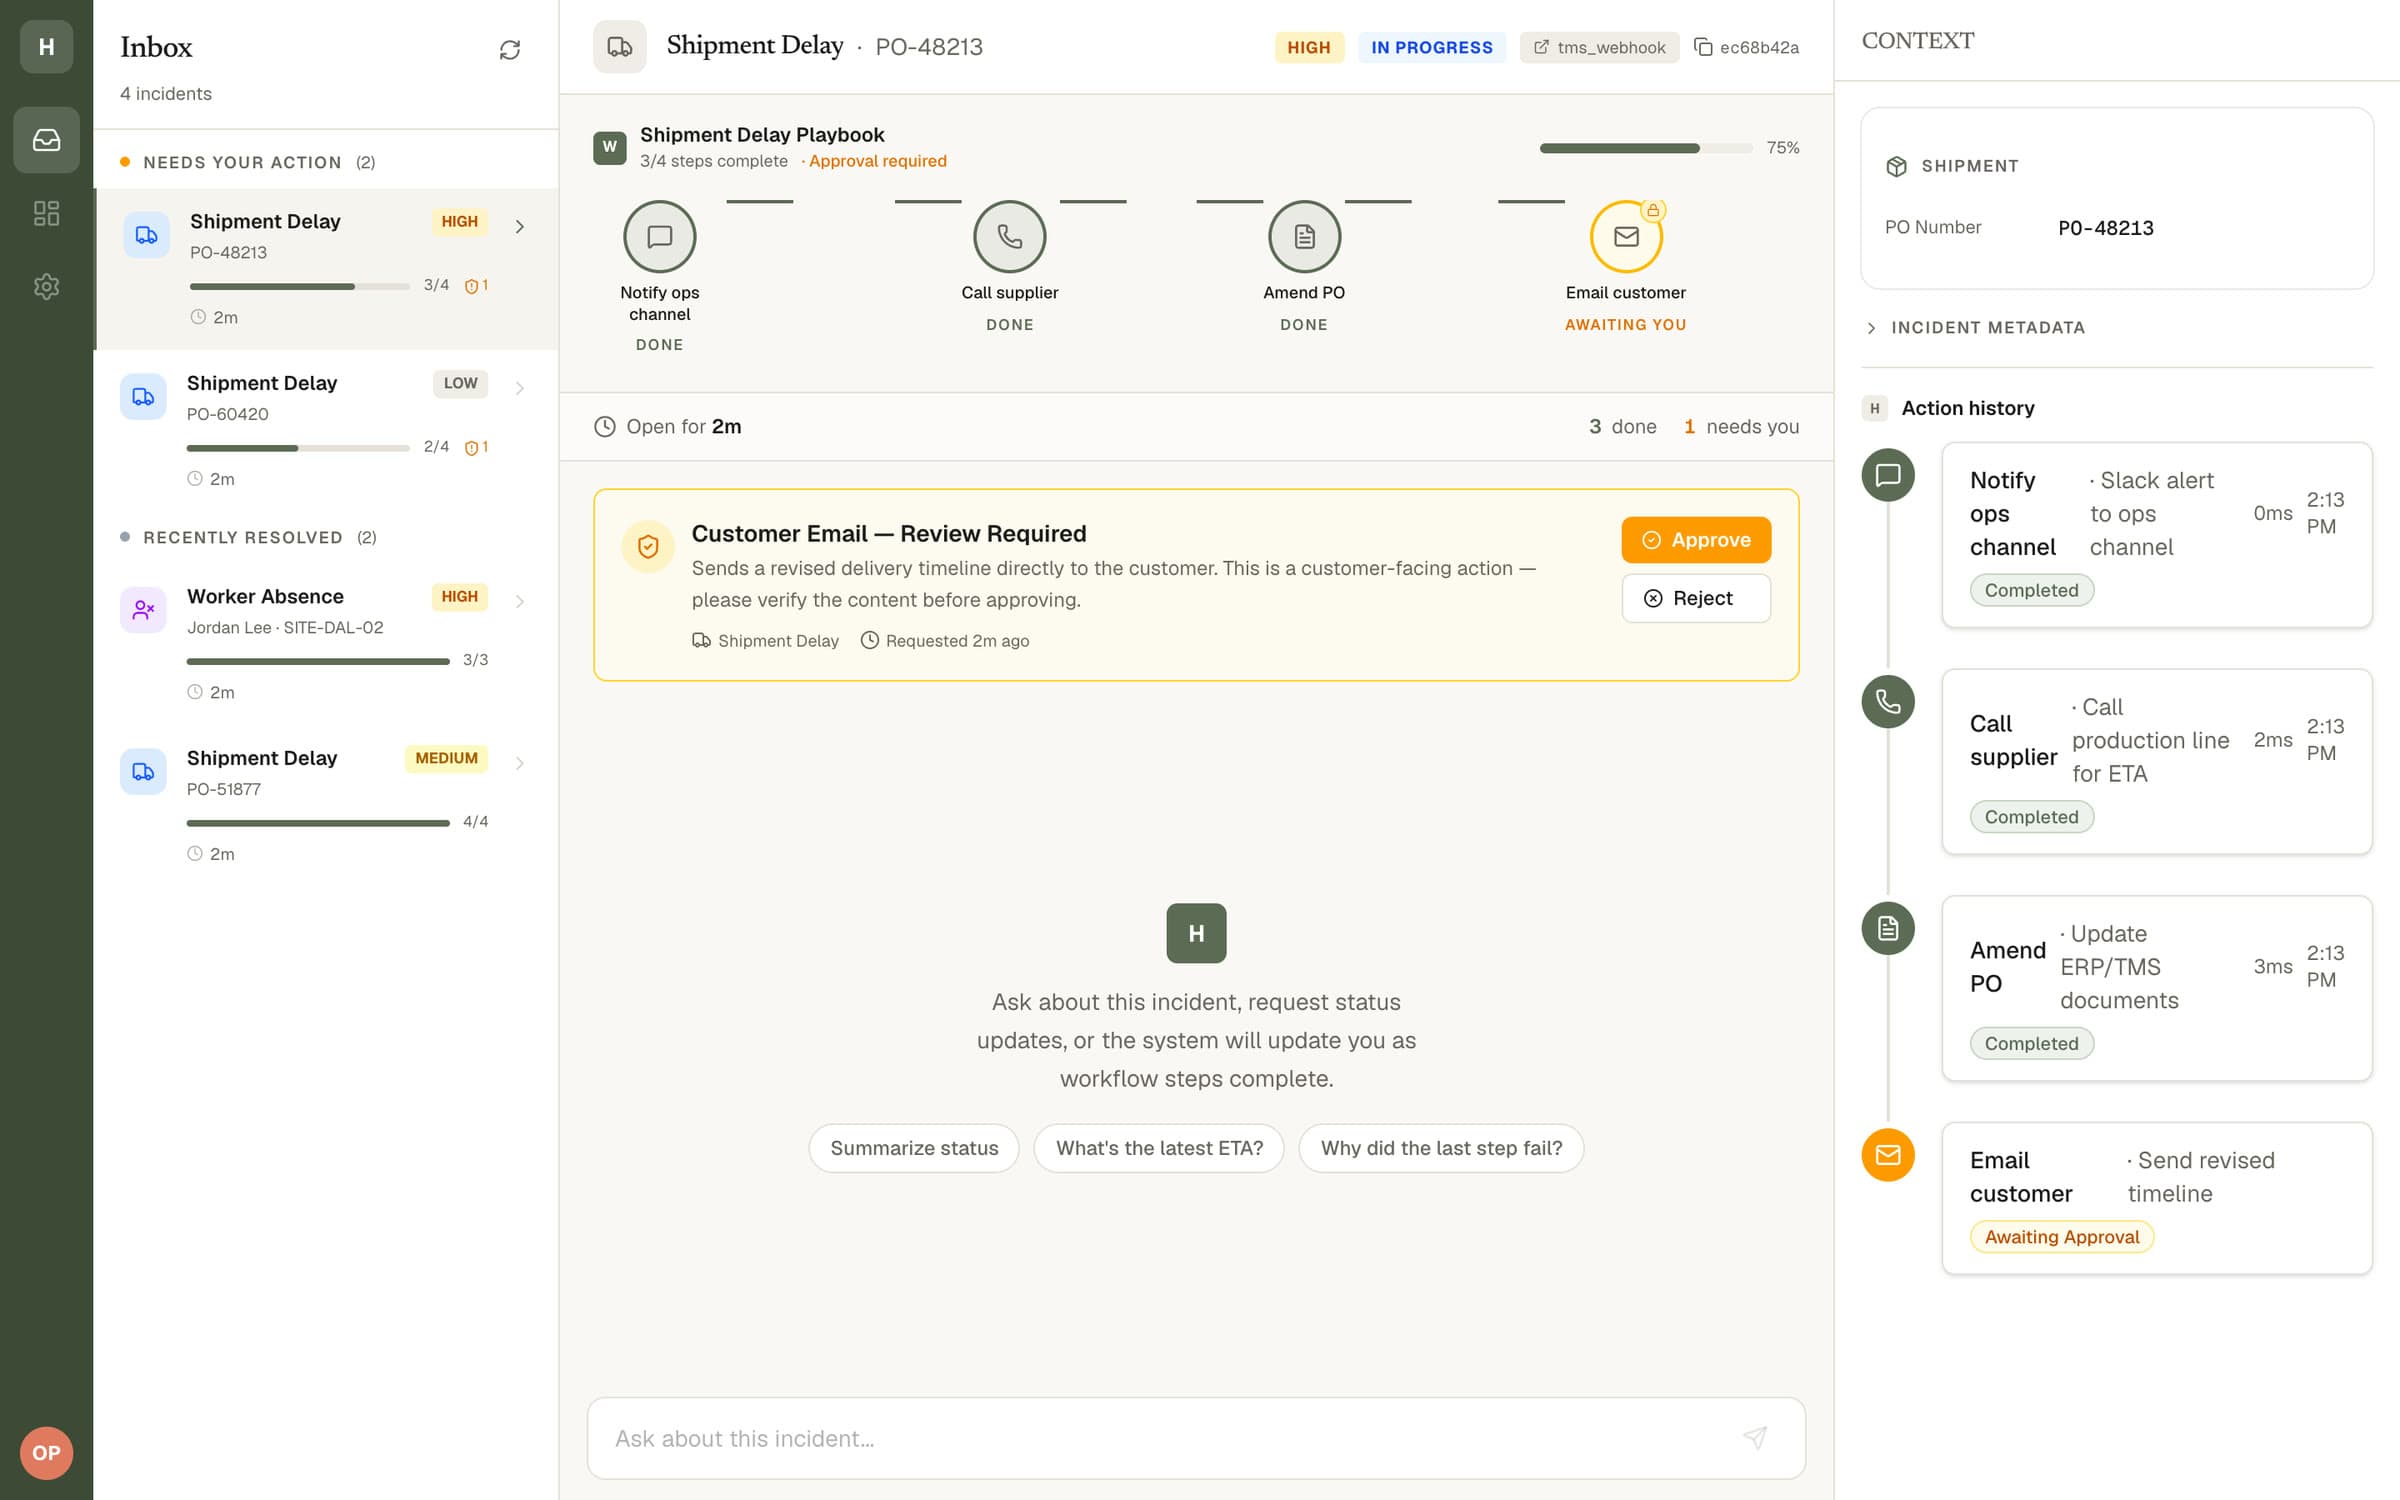2400x1500 pixels.
Task: Click the Awaiting Approval status pill
Action: click(x=2062, y=1237)
